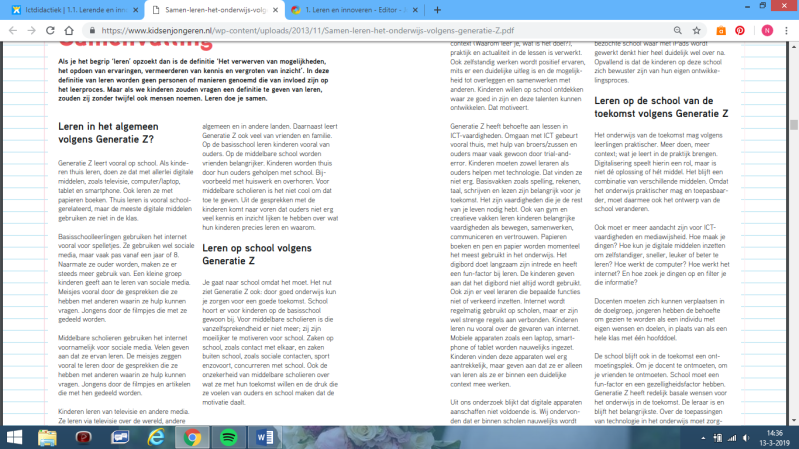Click paragraph starting 'Middelbare scholieren gebruiken het internet'
This screenshot has height=449, width=799.
pyautogui.click(x=124, y=365)
